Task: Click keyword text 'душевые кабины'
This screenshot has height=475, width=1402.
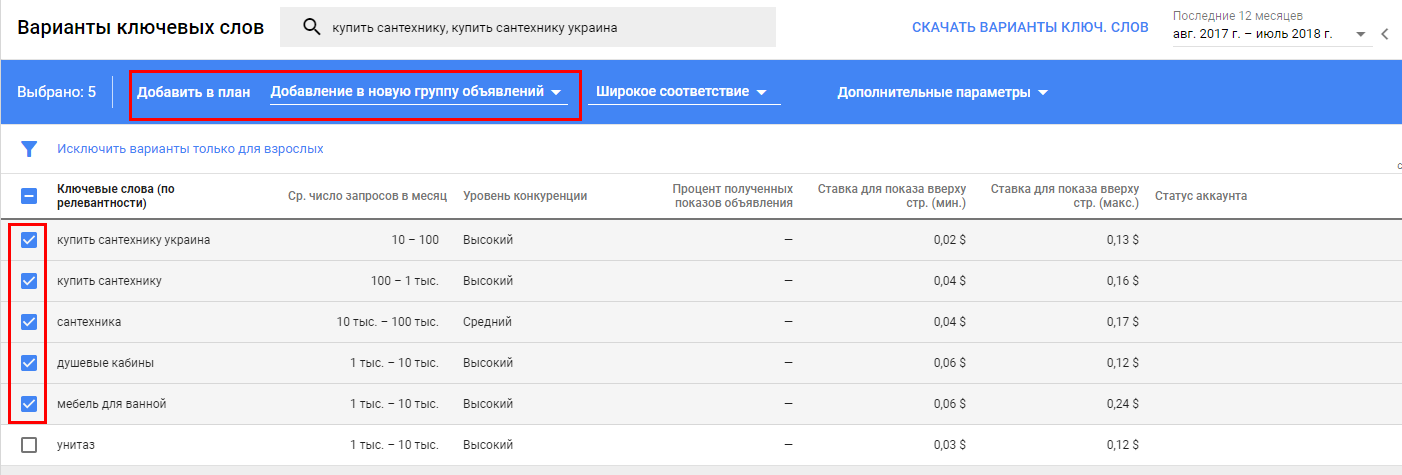Action: 105,363
